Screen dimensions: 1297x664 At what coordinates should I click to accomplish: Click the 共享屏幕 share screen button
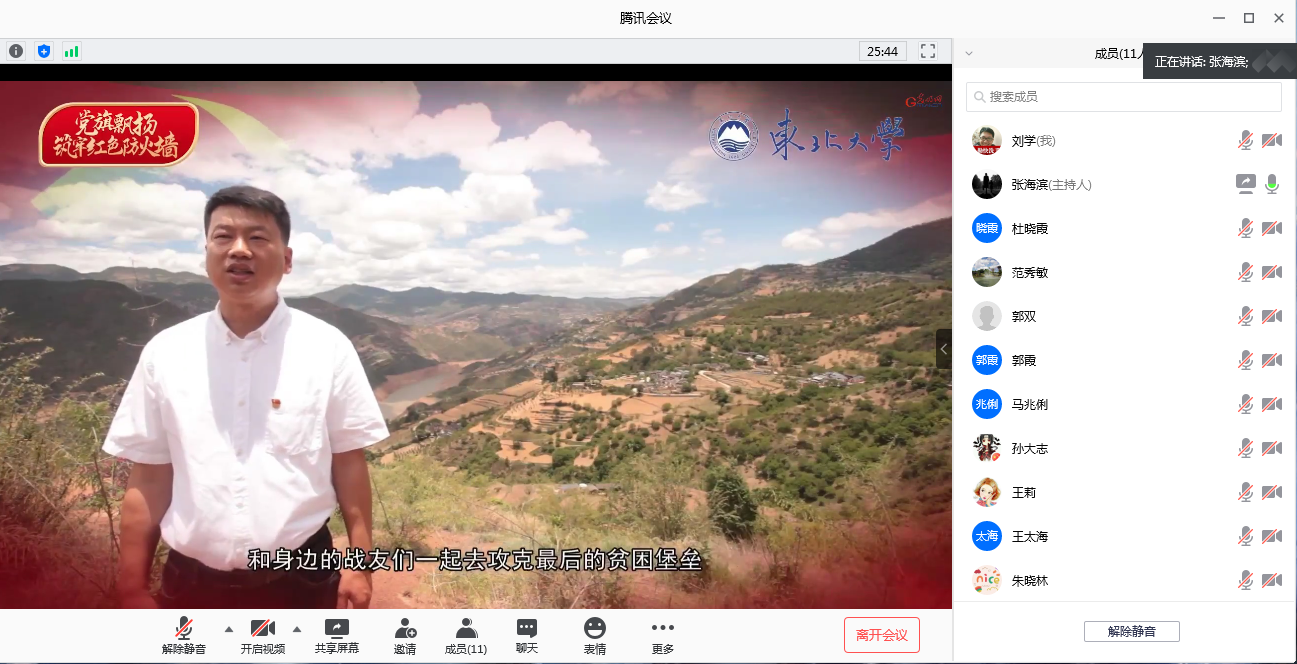[337, 635]
